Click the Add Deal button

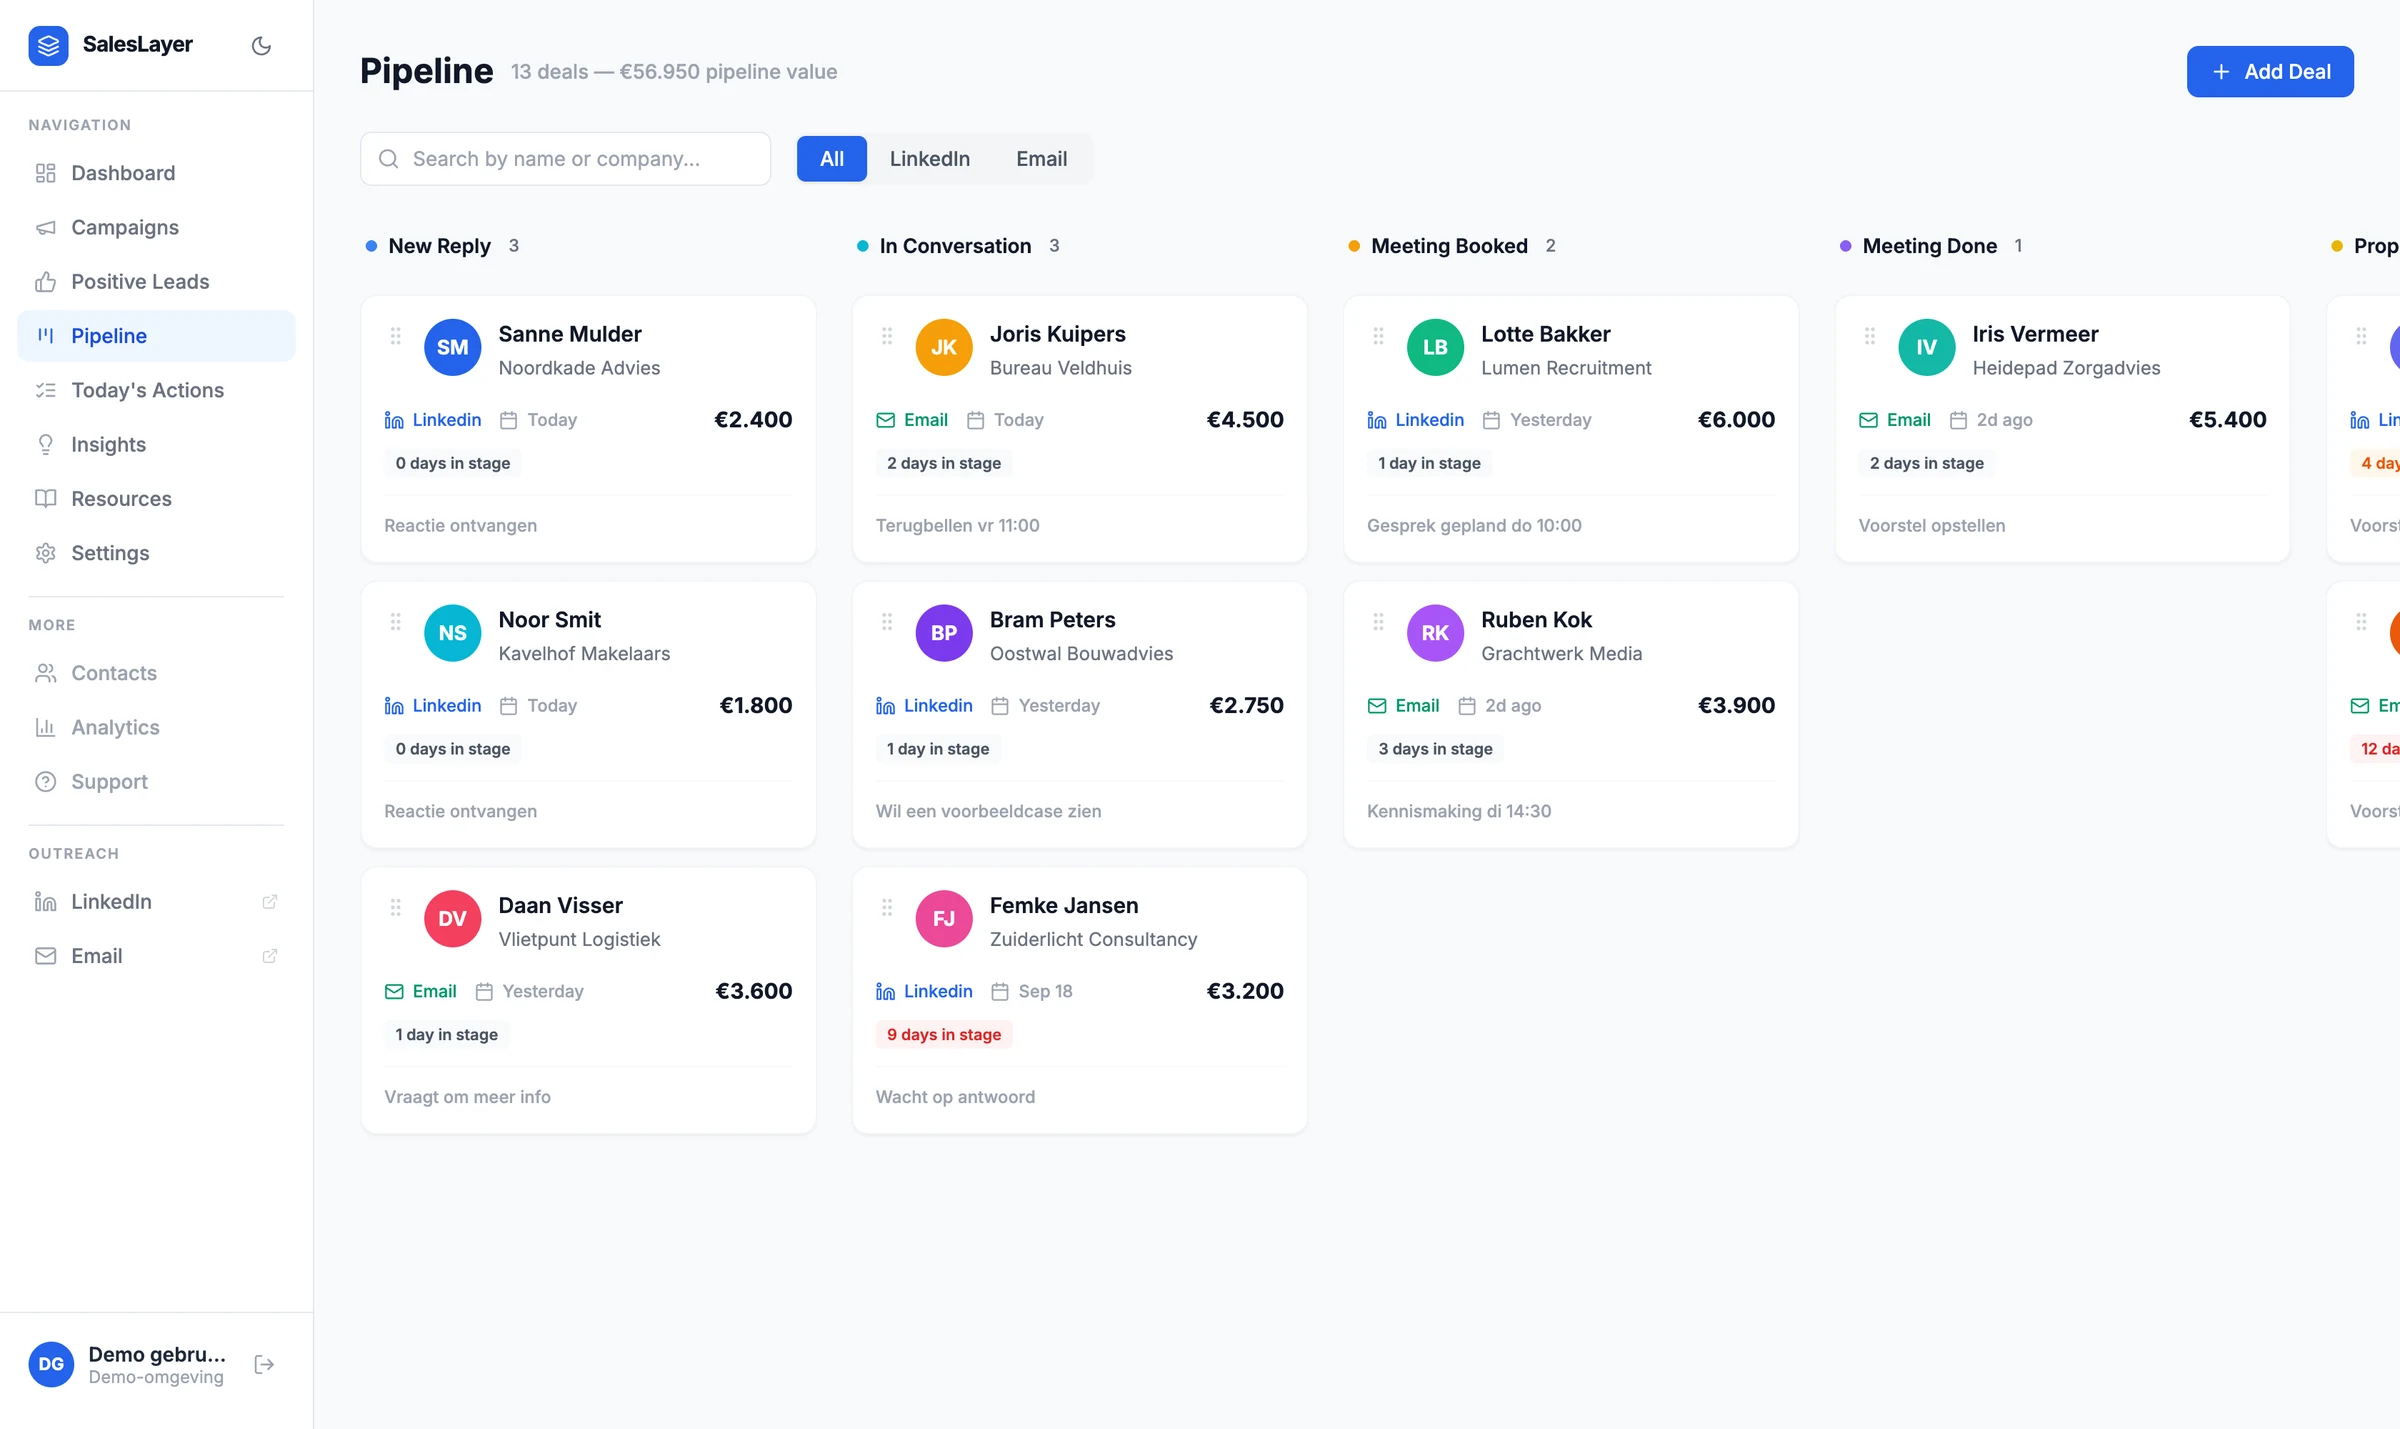(2270, 72)
